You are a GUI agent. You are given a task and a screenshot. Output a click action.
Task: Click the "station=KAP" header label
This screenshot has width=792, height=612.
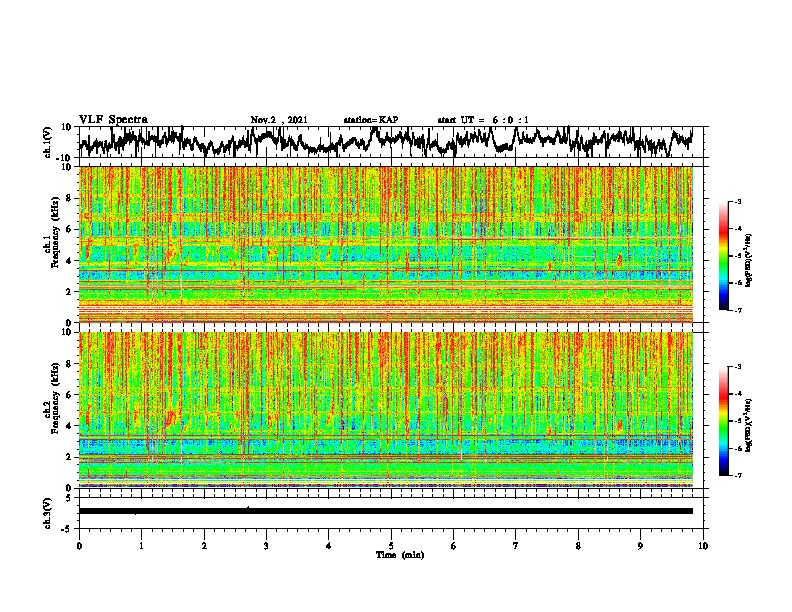click(371, 120)
